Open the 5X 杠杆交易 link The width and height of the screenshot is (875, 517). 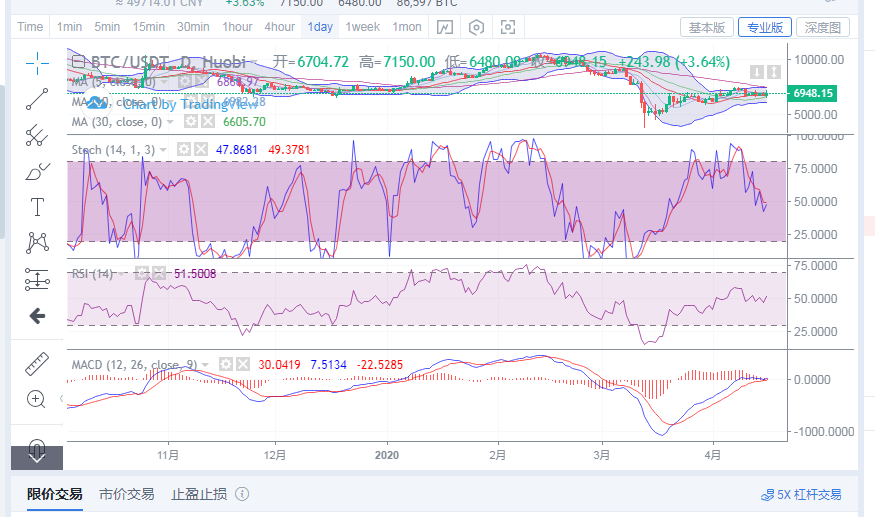click(x=801, y=495)
